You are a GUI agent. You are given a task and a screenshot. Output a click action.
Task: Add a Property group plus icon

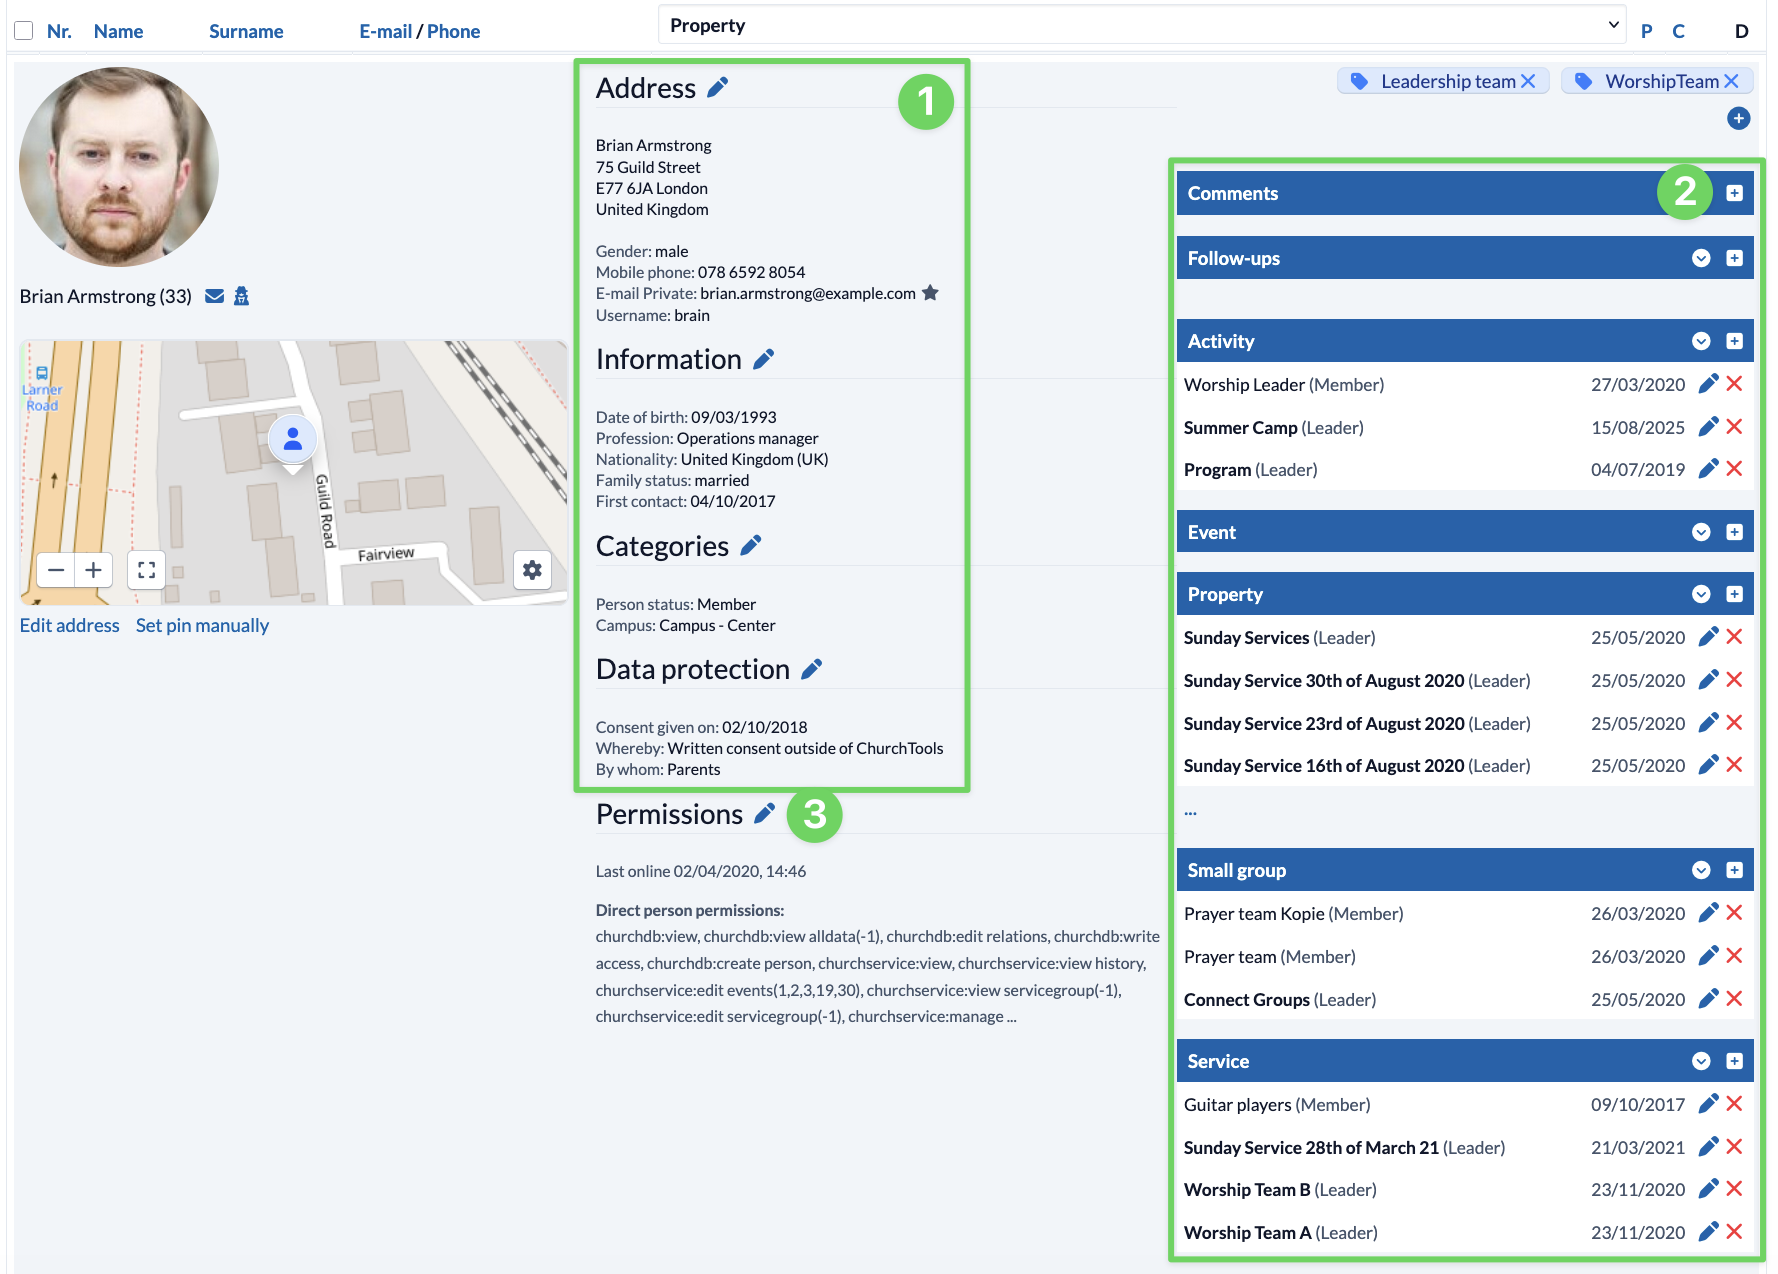point(1735,594)
